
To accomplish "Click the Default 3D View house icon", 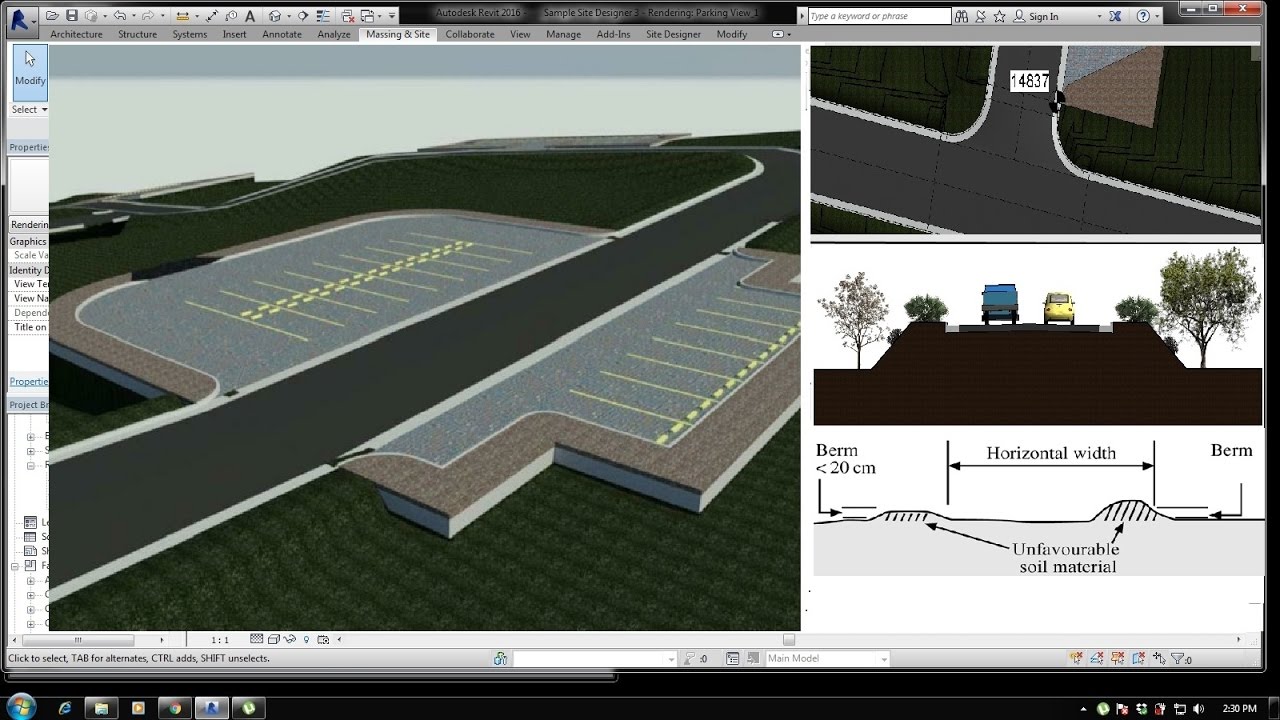I will click(x=275, y=16).
